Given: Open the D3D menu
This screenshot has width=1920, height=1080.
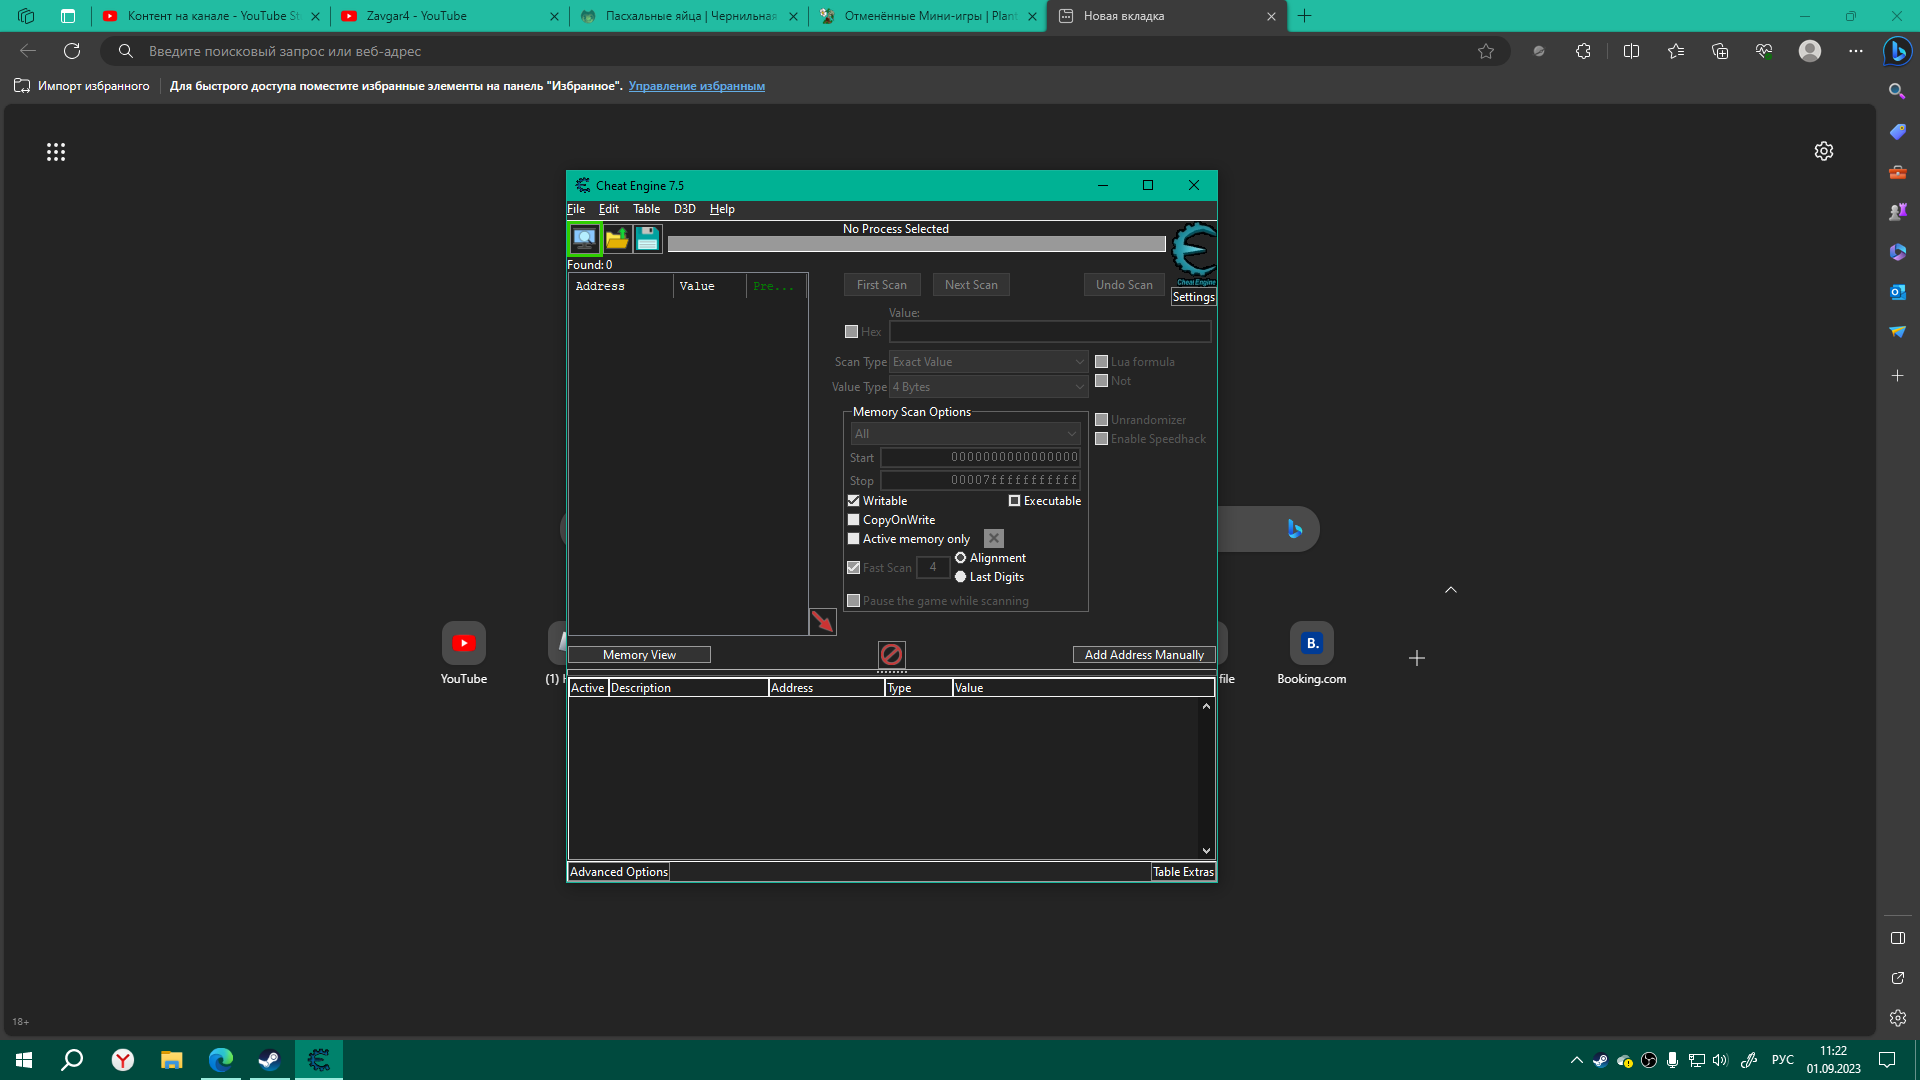Looking at the screenshot, I should [x=684, y=209].
